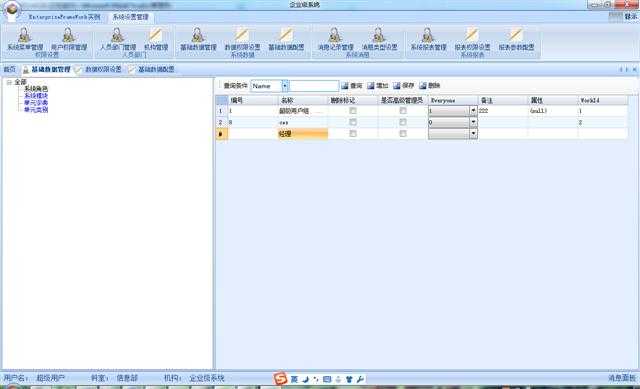Image resolution: width=640 pixels, height=389 pixels.
Task: Select the last blue tree item
Action: [36, 110]
